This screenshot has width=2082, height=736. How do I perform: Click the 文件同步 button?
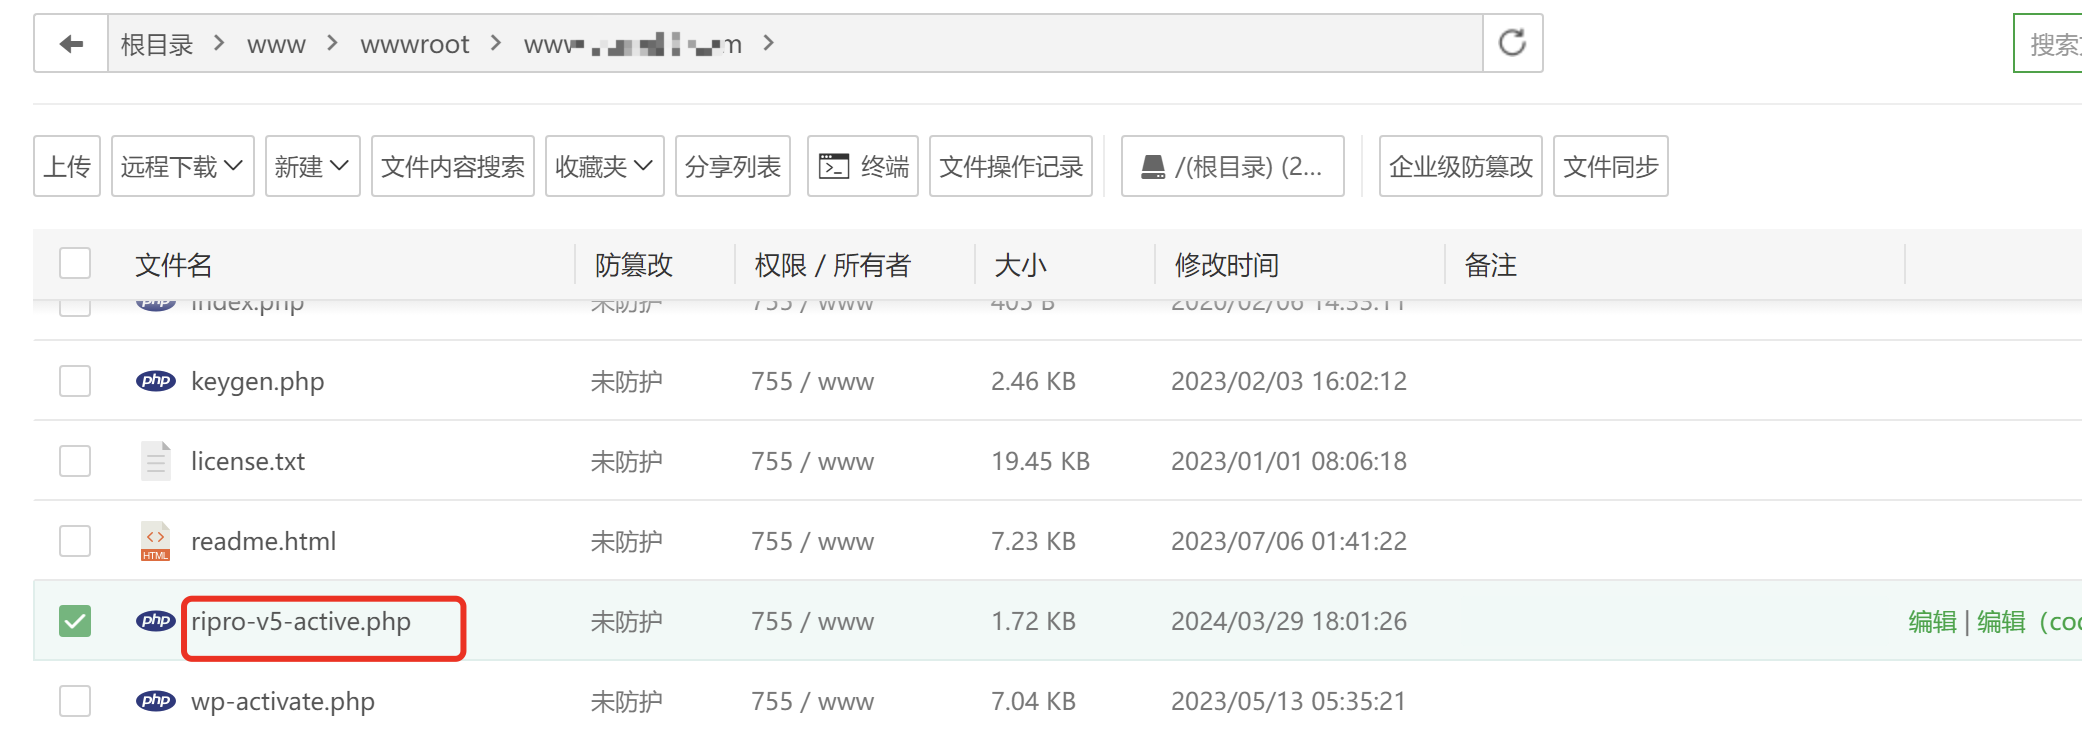[1610, 166]
